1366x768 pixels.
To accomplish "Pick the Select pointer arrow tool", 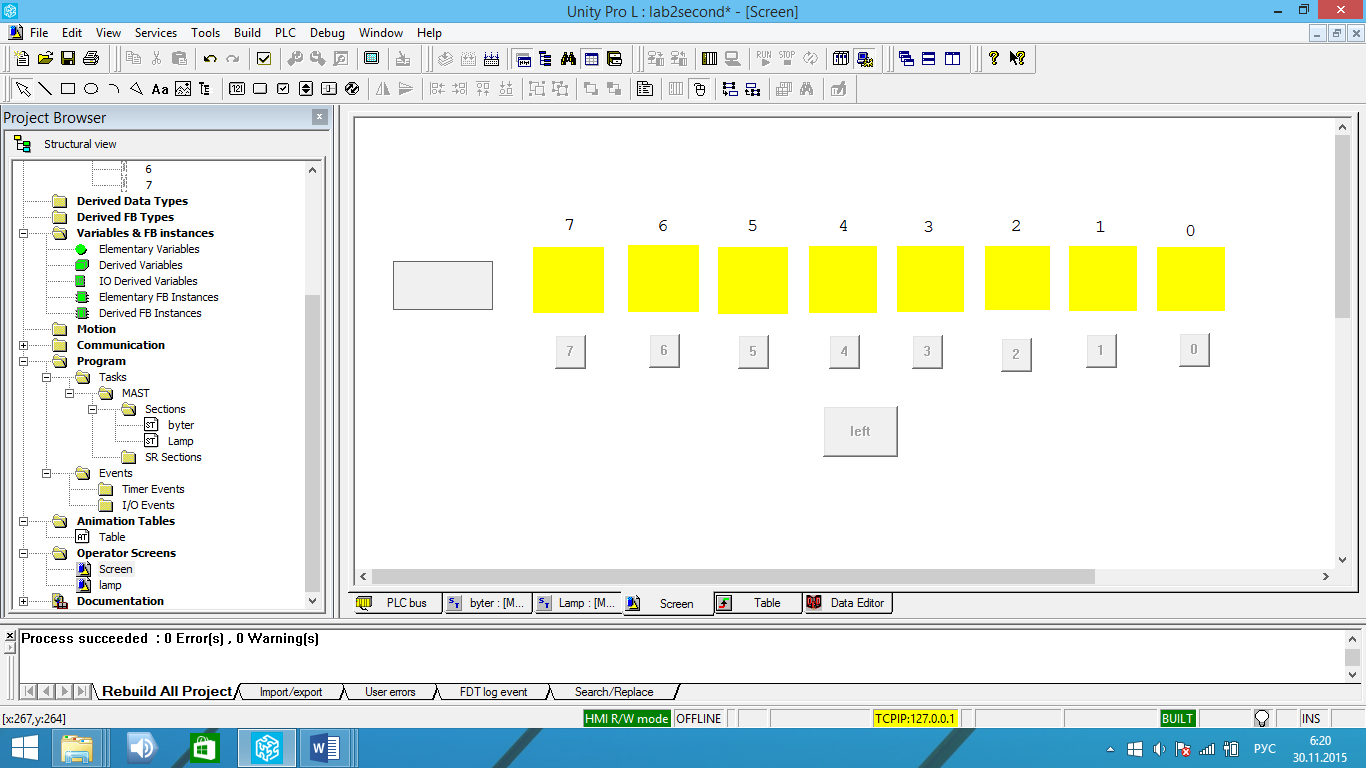I will pos(23,89).
